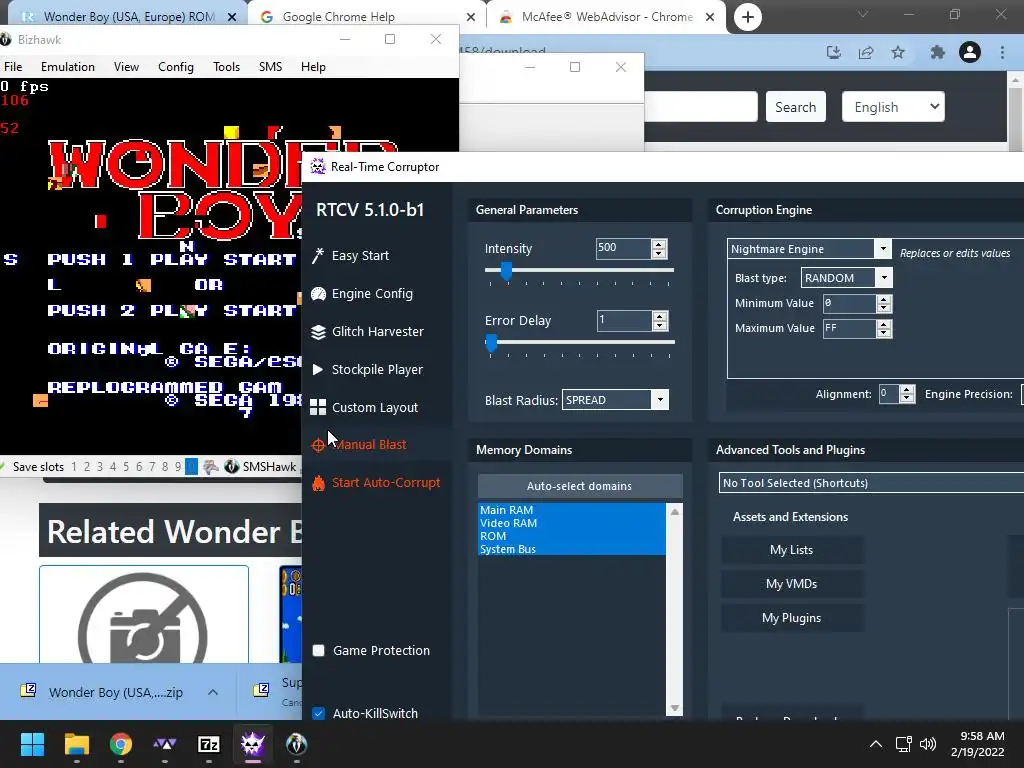Open Bizhawk Config menu
The image size is (1024, 768).
pyautogui.click(x=176, y=67)
